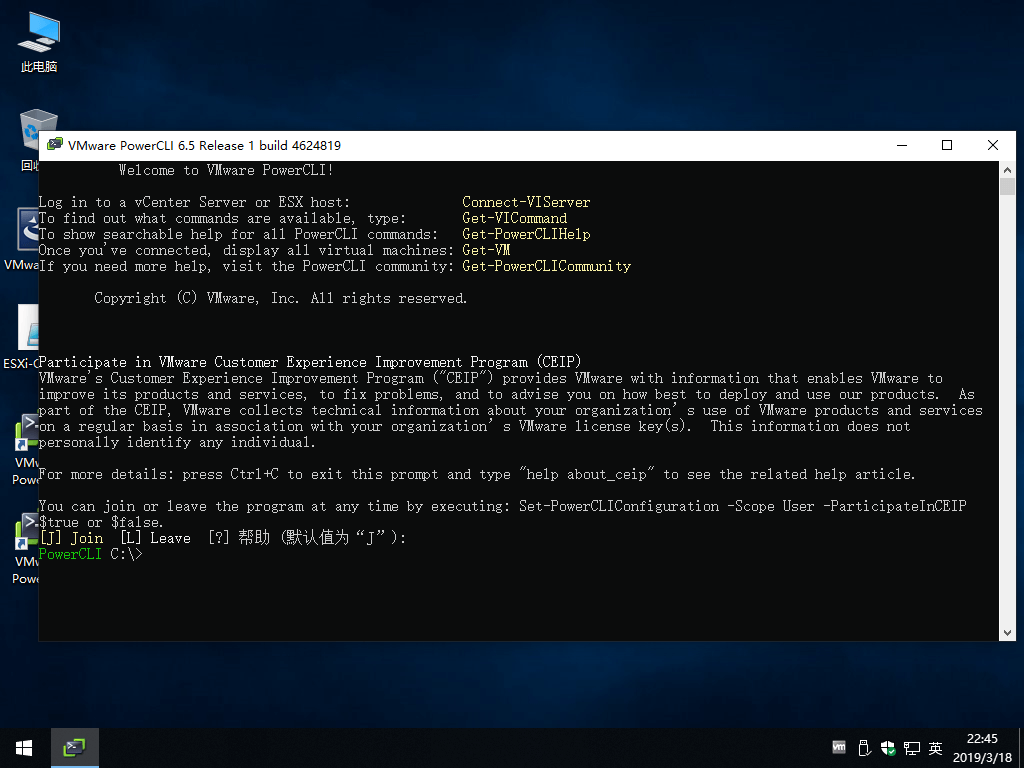This screenshot has width=1024, height=768.
Task: Click the network status tray icon
Action: pyautogui.click(x=911, y=748)
